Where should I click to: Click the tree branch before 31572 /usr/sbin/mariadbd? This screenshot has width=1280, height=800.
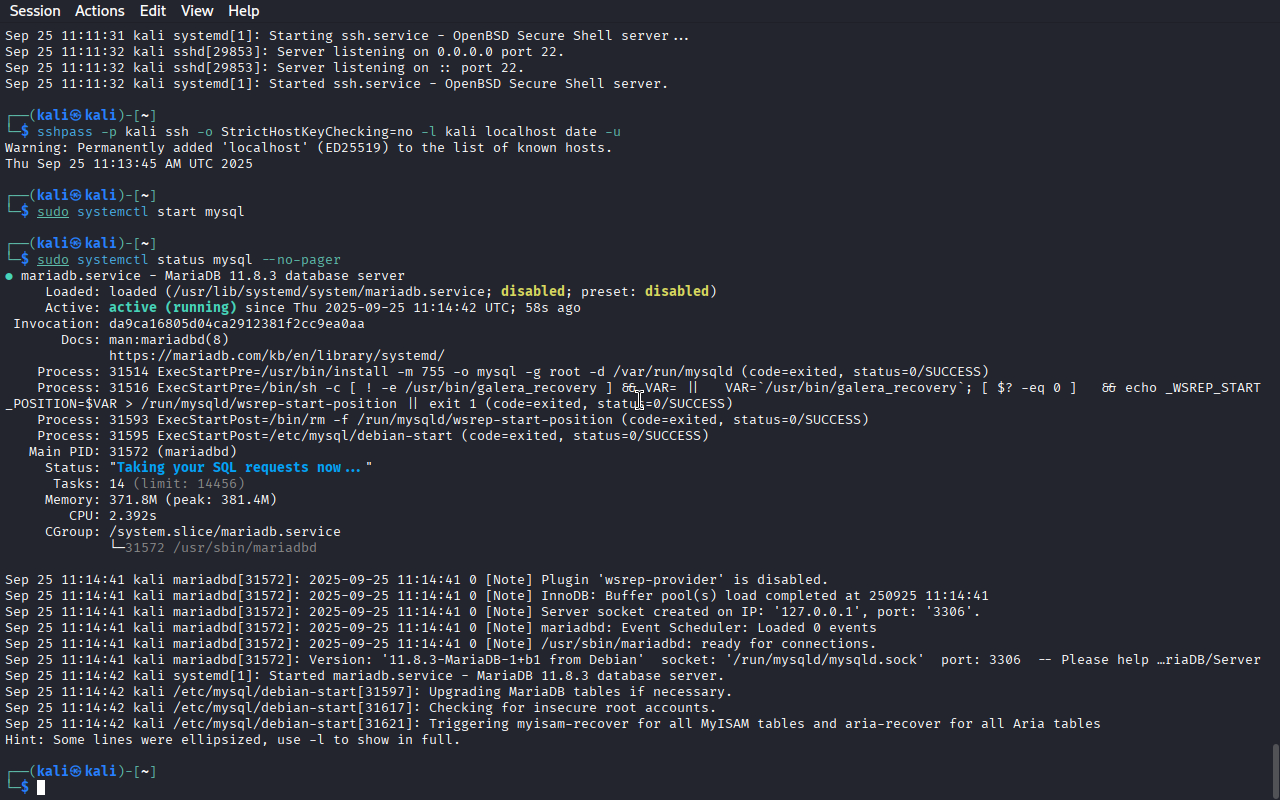click(117, 548)
